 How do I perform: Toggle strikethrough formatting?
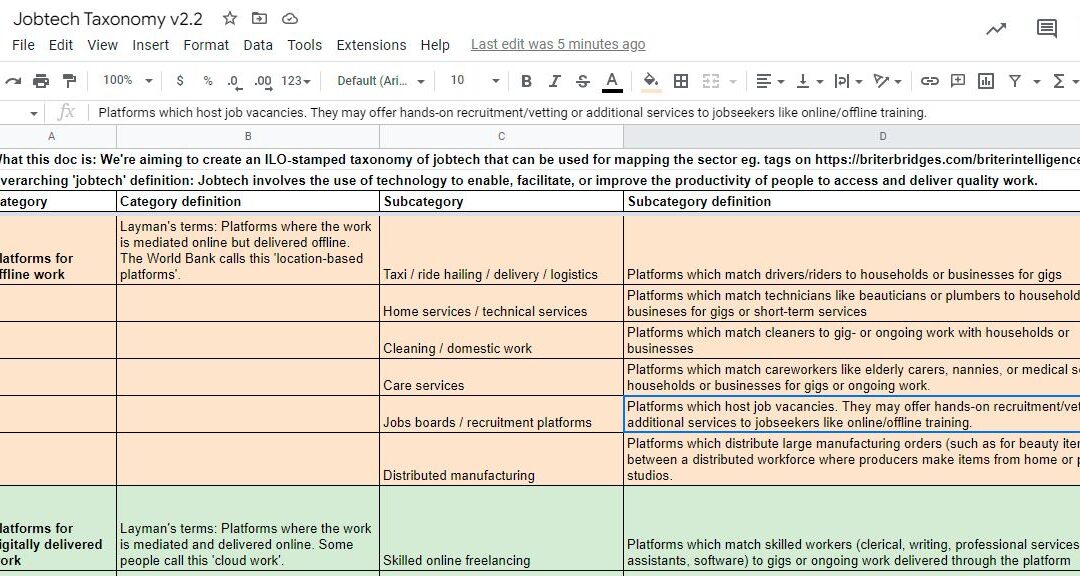[x=583, y=80]
